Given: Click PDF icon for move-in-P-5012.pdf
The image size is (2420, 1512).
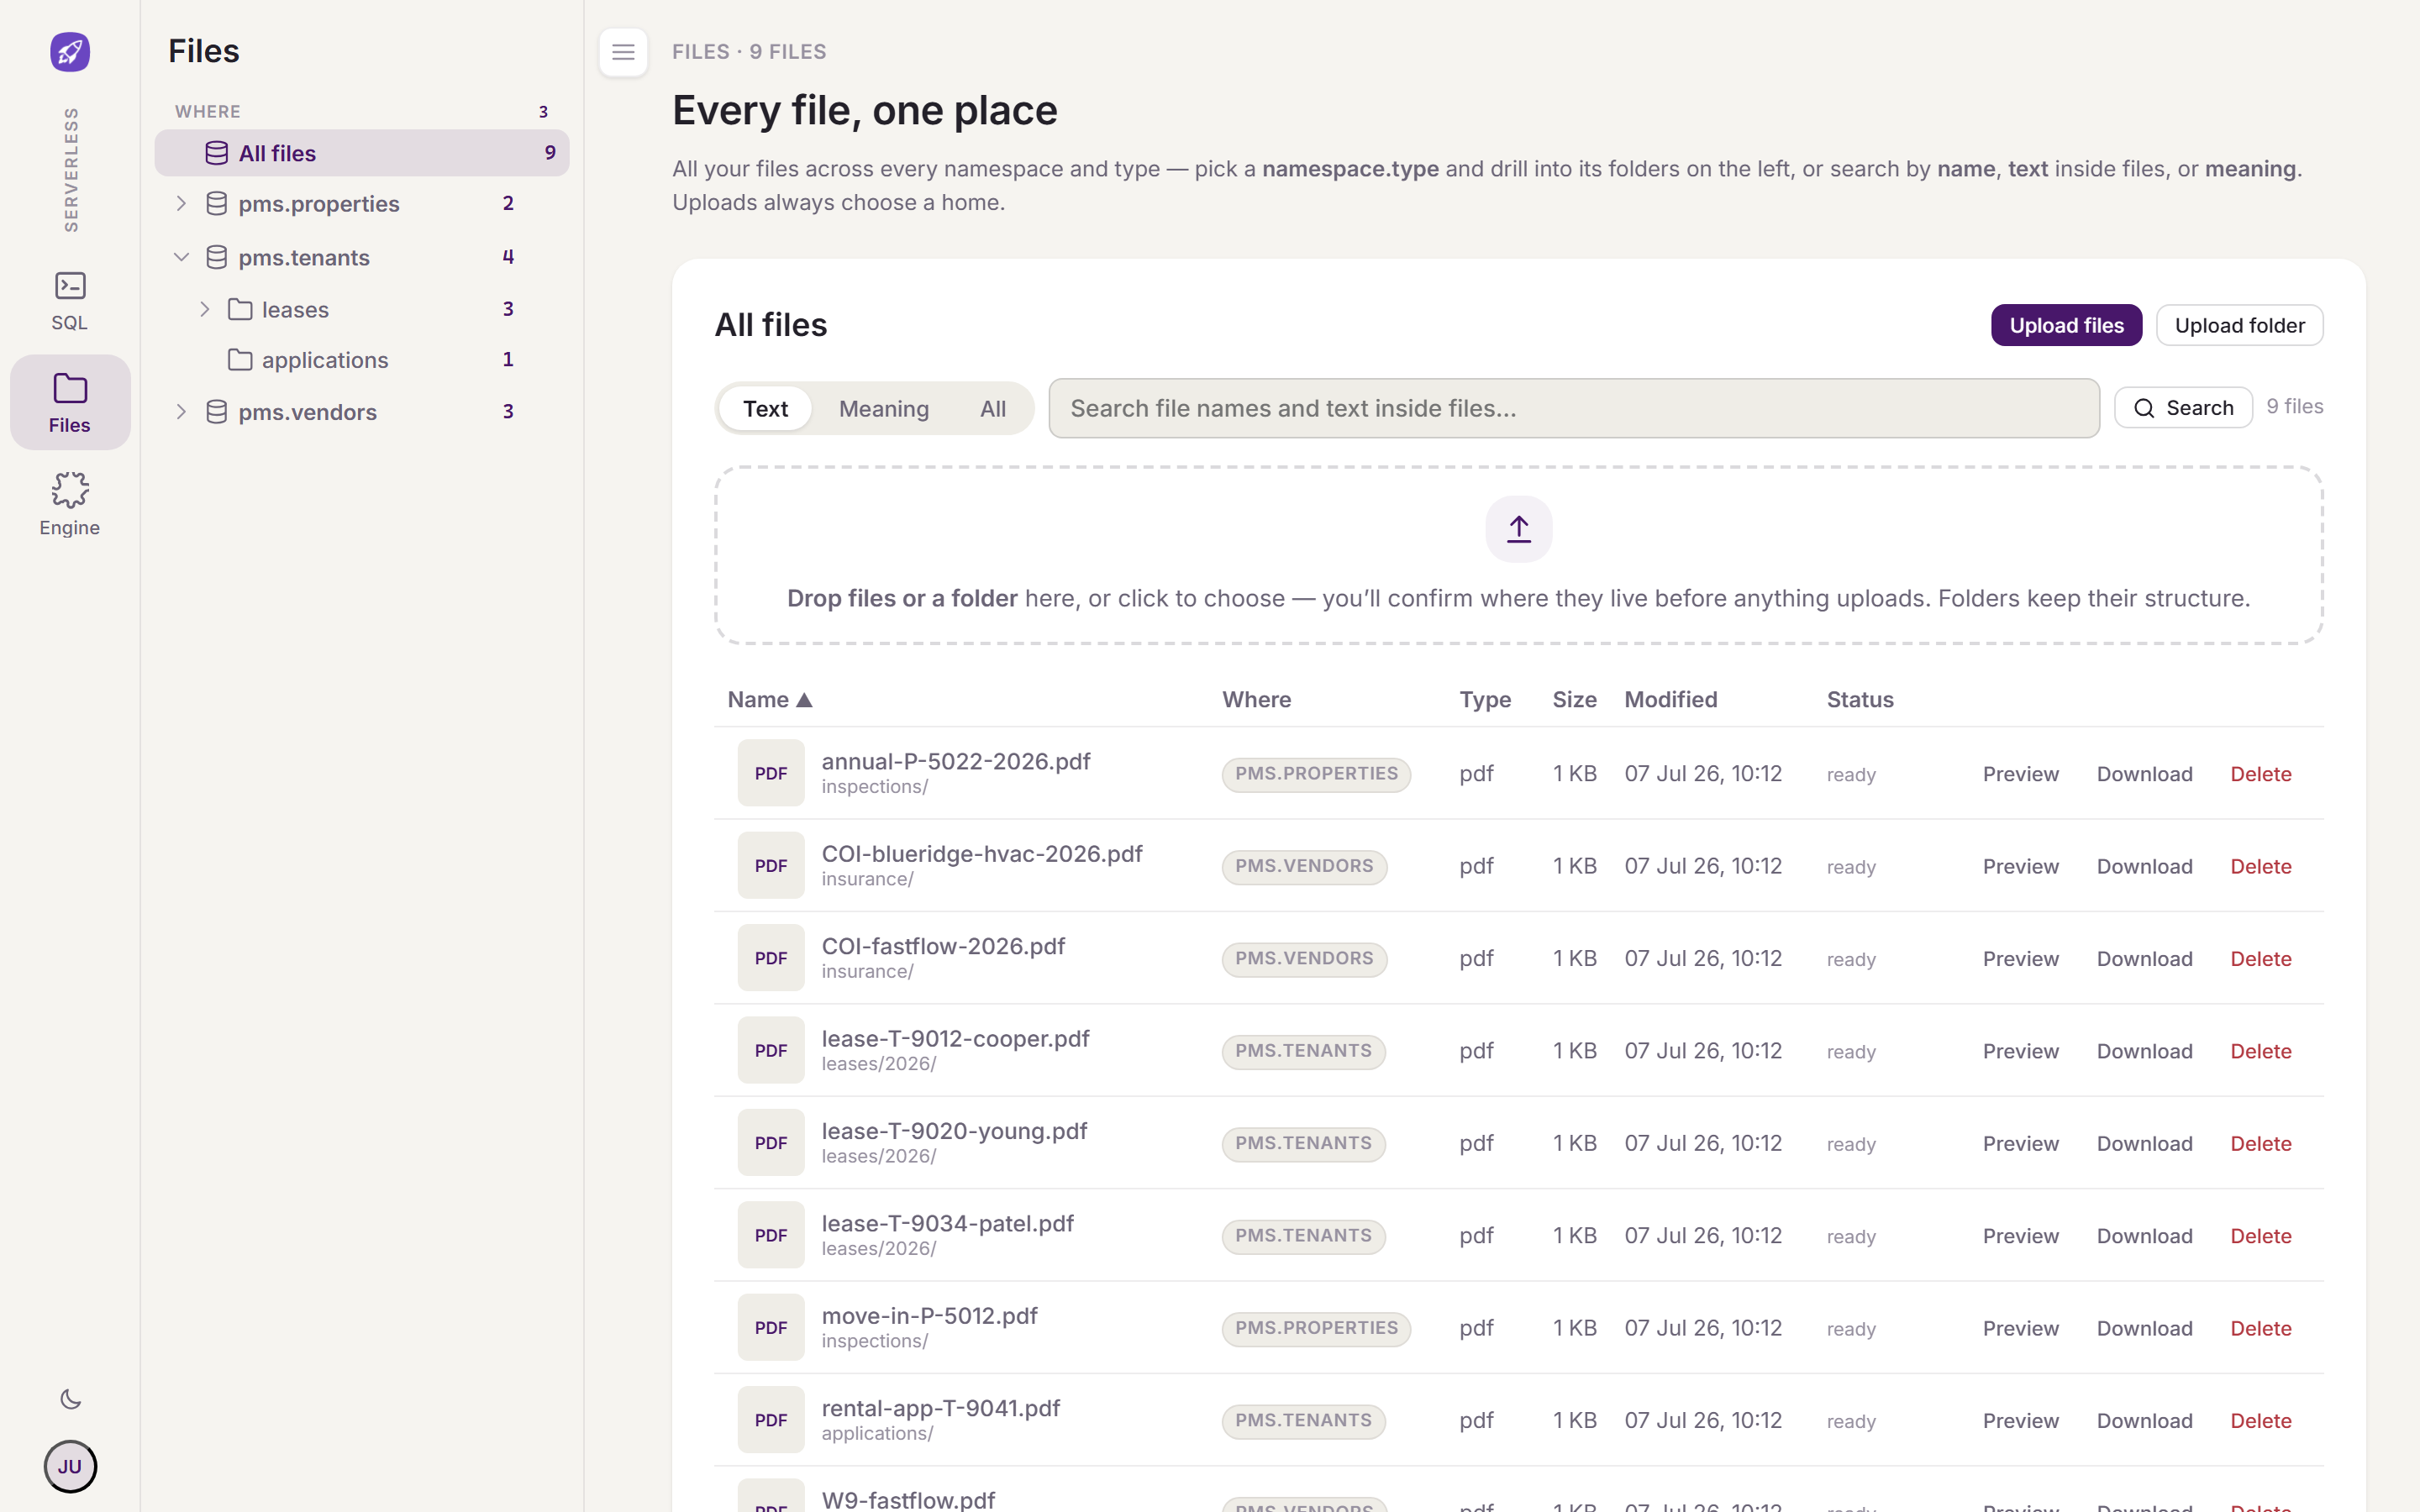Looking at the screenshot, I should coord(771,1327).
